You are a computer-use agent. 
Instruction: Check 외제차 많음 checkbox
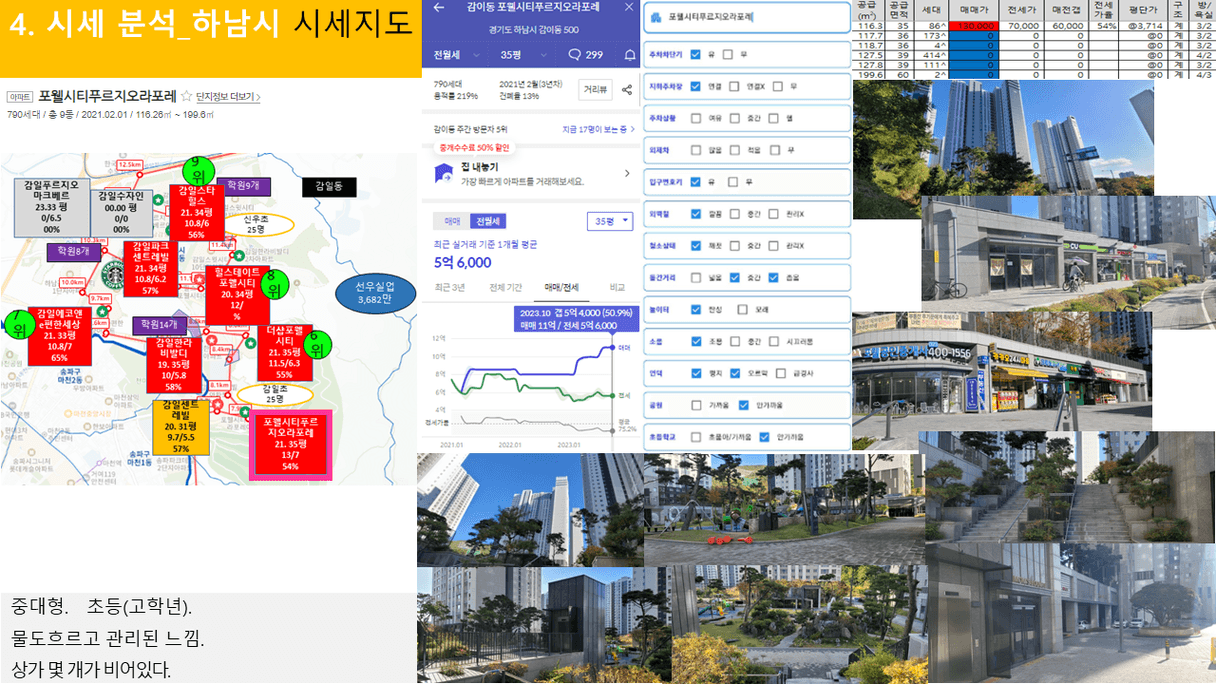[x=695, y=150]
